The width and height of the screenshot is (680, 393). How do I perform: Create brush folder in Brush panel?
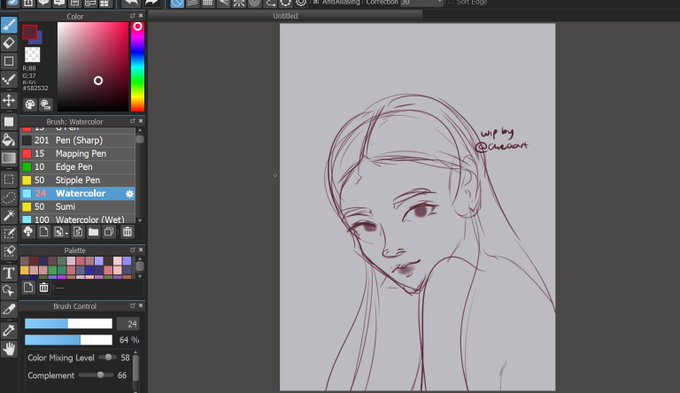click(93, 232)
